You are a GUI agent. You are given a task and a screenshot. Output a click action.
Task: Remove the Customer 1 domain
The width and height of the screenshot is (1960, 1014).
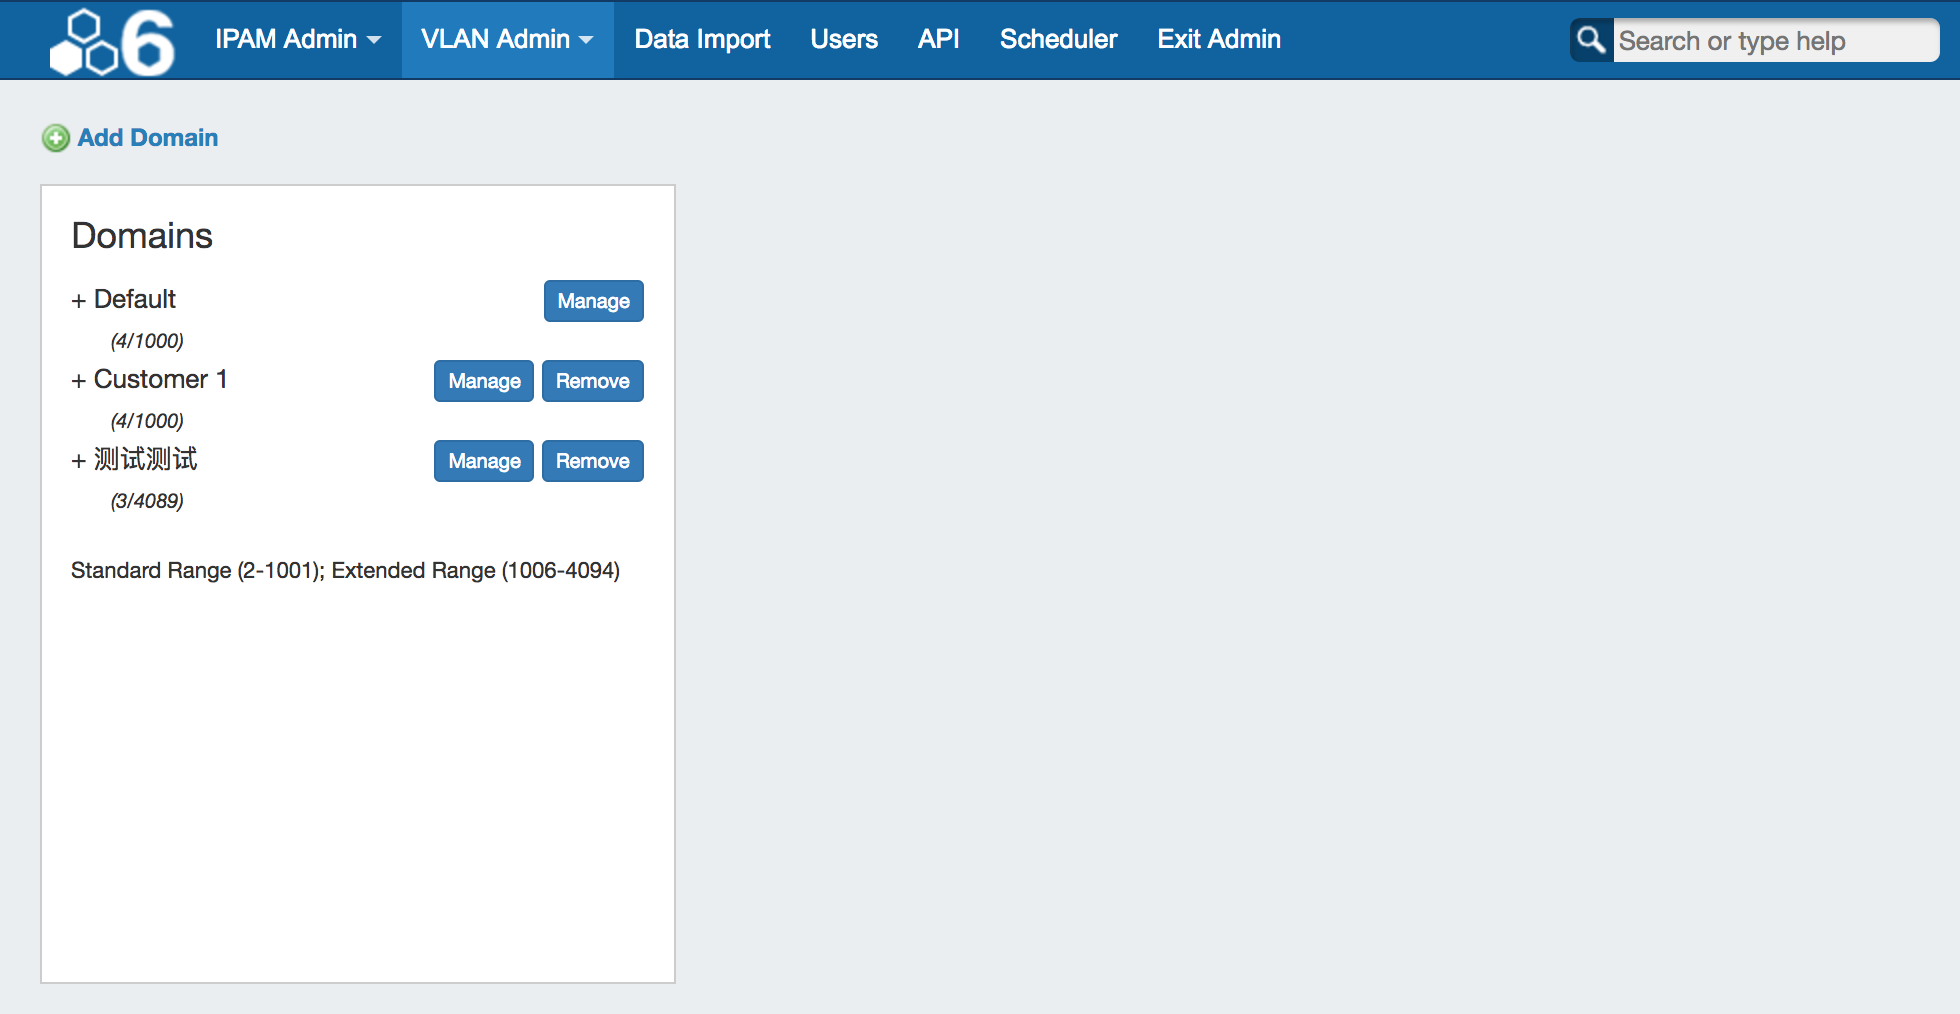pyautogui.click(x=592, y=381)
